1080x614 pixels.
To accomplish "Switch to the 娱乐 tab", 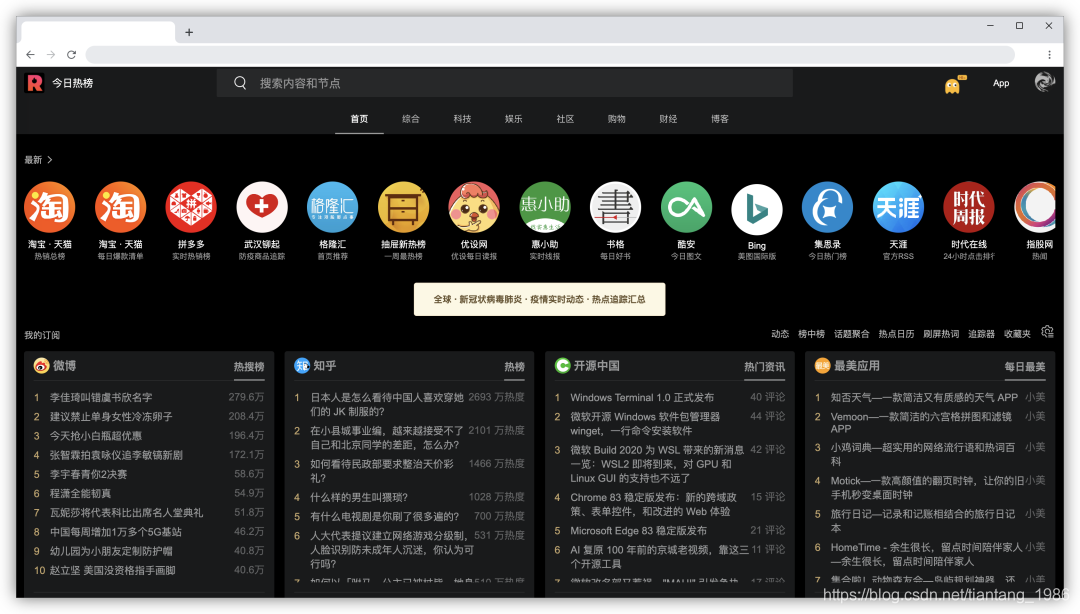I will coord(513,119).
